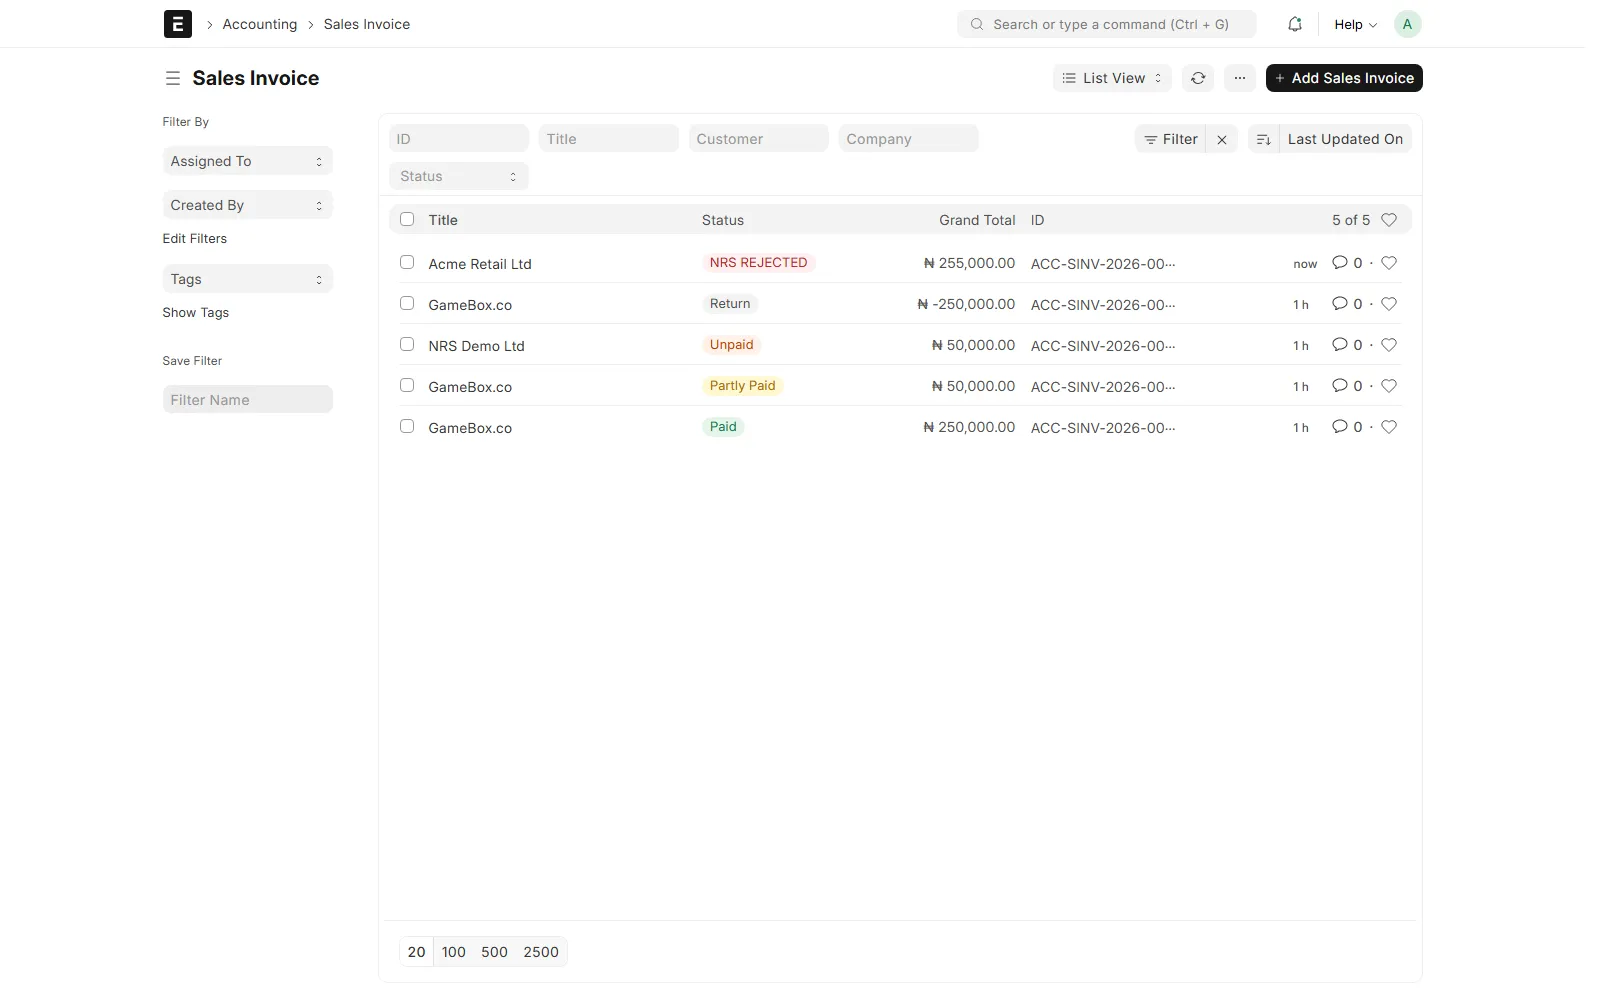
Task: Check the Paid GameBox.co row
Action: pyautogui.click(x=407, y=426)
